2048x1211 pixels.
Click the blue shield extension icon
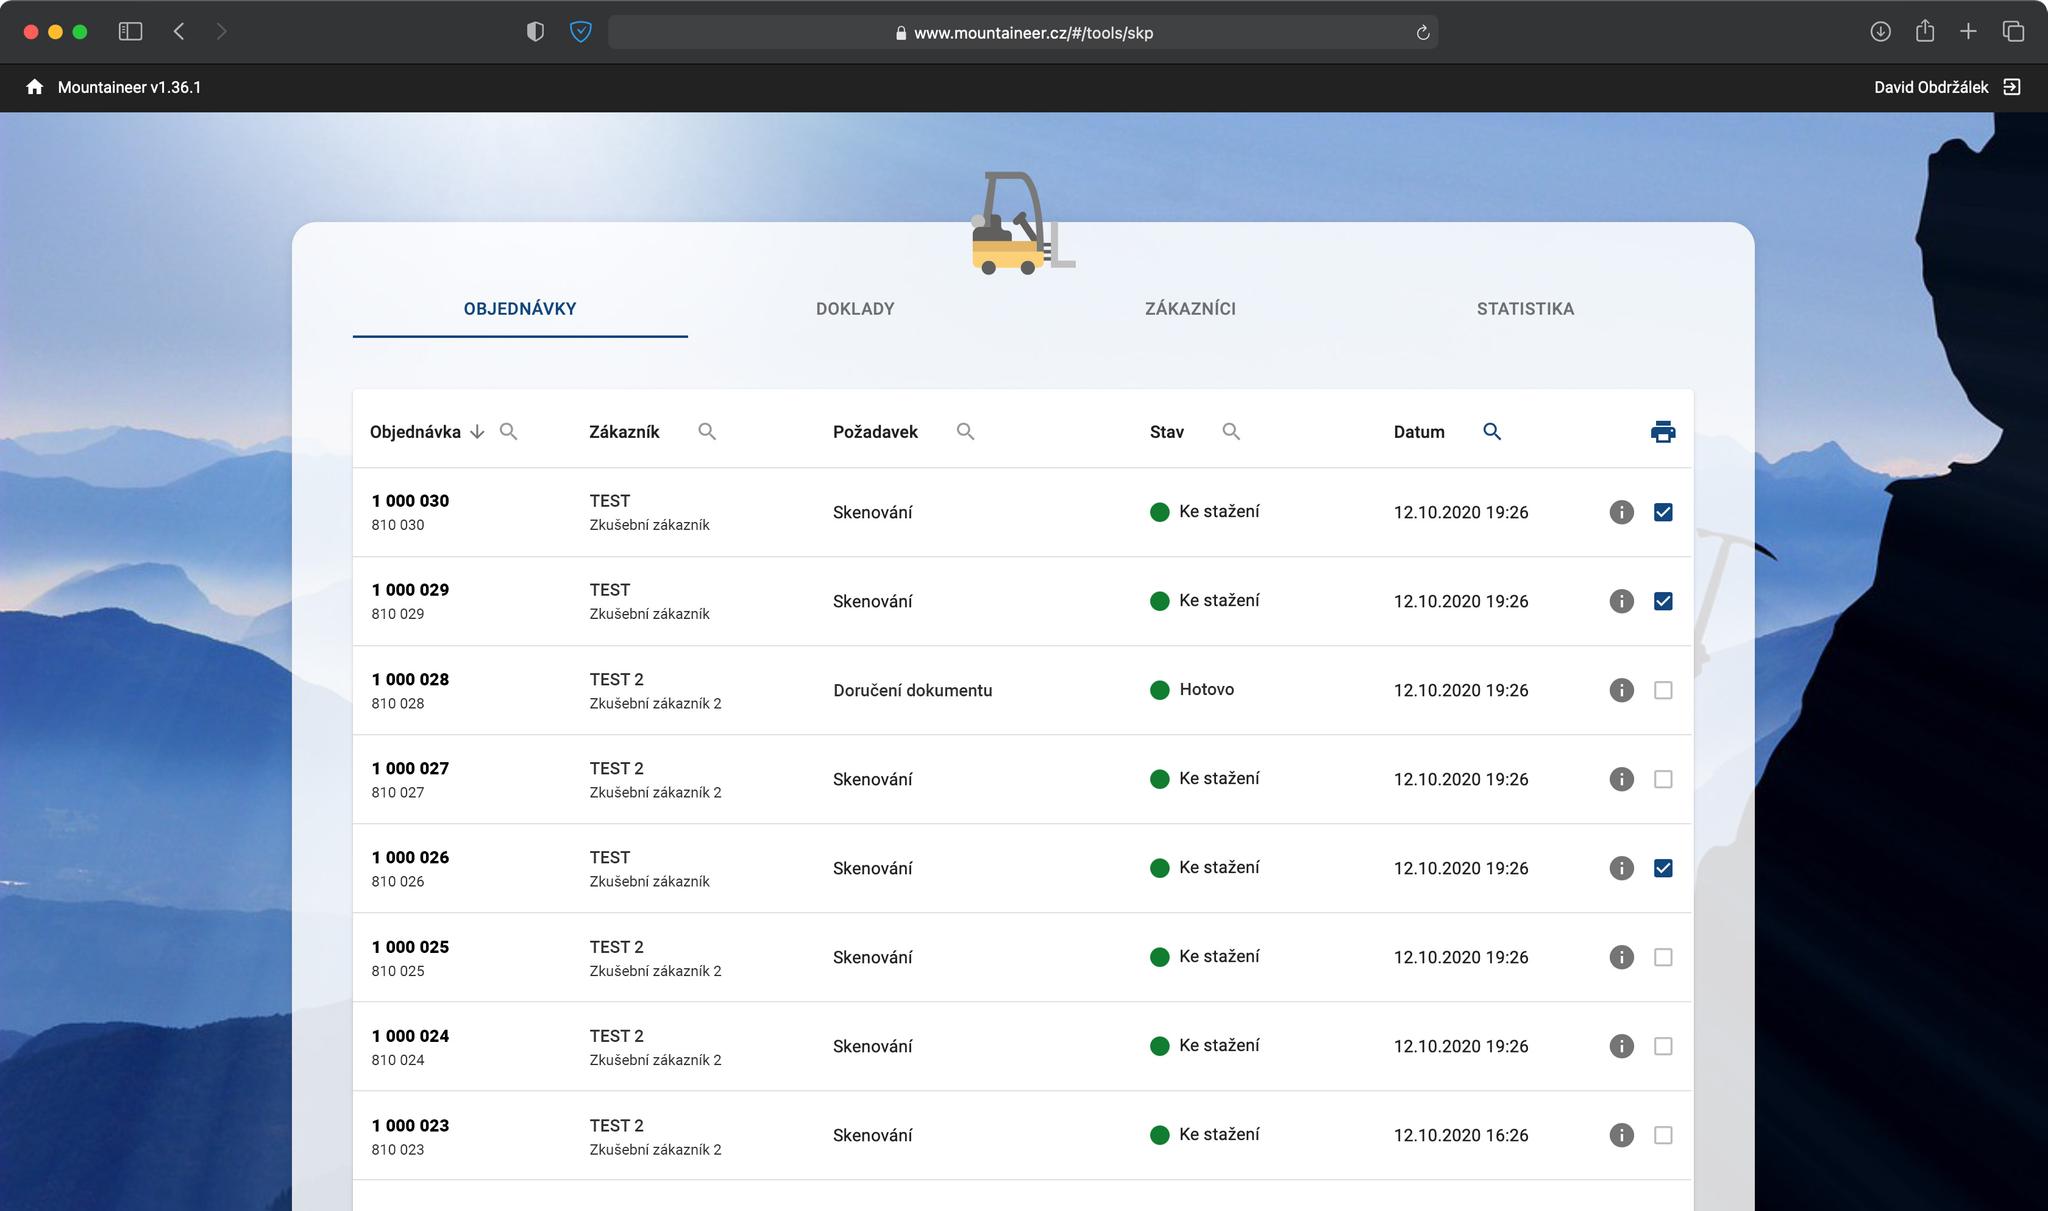[580, 32]
